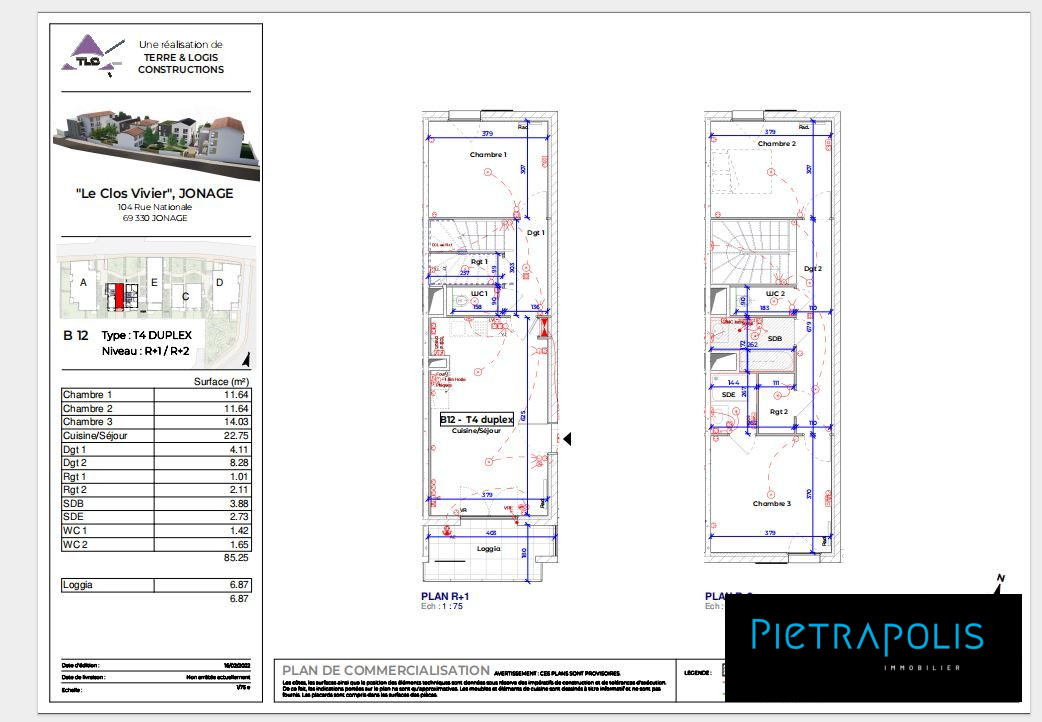Click the Chambre 2 room label
1042x722 pixels.
(776, 144)
